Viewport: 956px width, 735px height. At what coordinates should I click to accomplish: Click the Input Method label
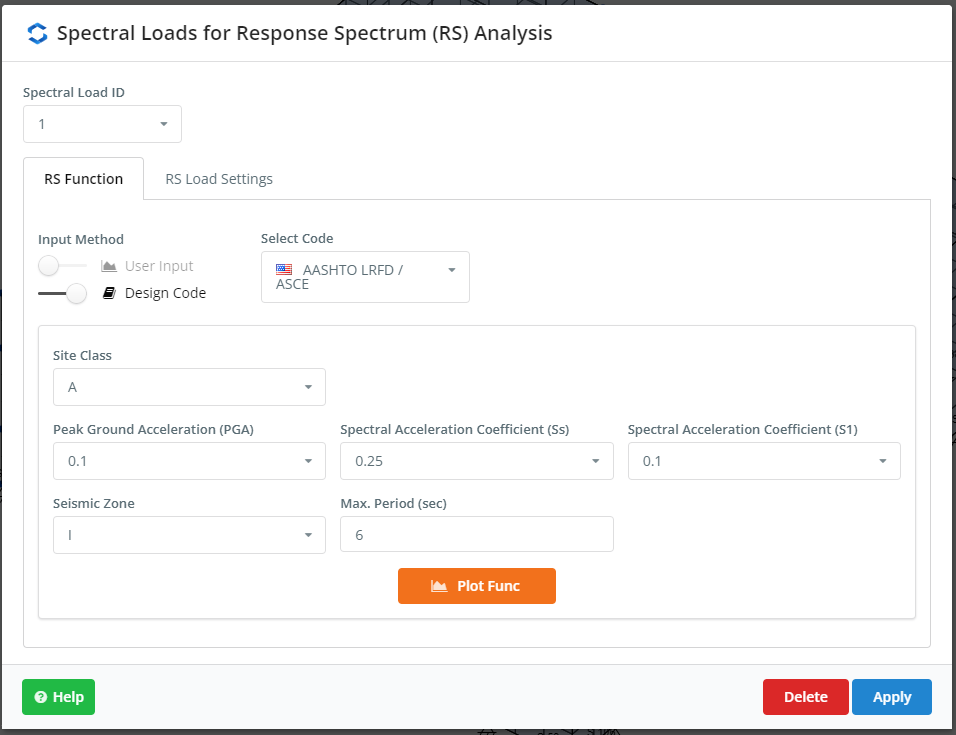click(x=81, y=240)
